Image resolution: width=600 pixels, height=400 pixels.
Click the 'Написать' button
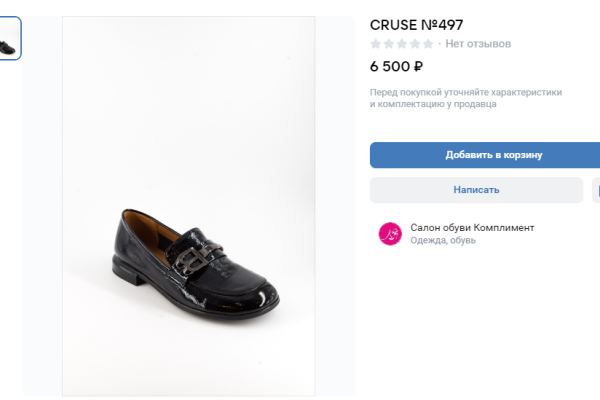point(476,190)
